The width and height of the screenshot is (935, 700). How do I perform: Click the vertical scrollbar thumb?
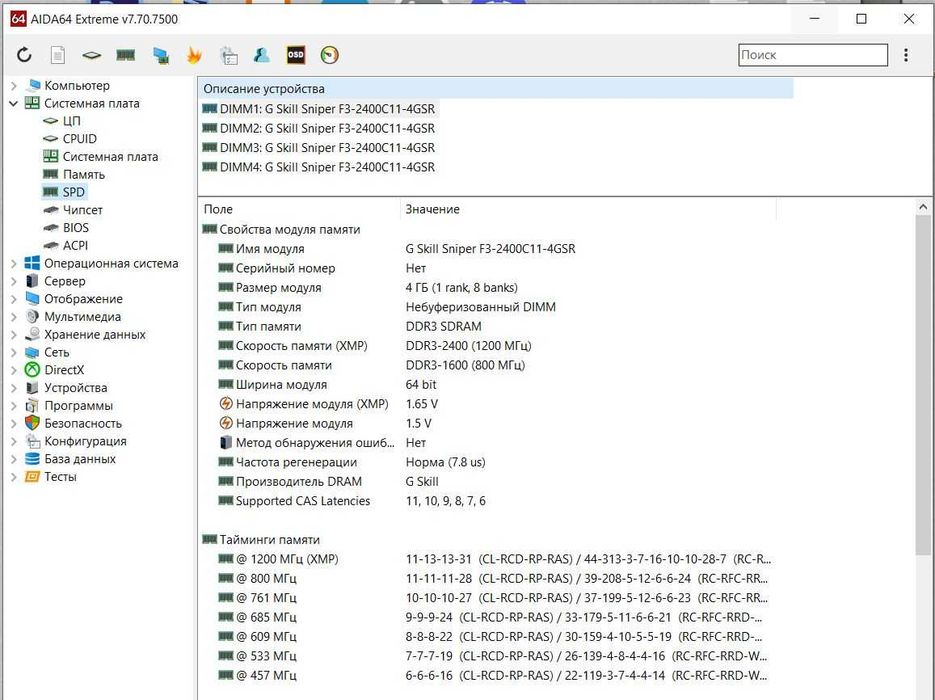[923, 386]
